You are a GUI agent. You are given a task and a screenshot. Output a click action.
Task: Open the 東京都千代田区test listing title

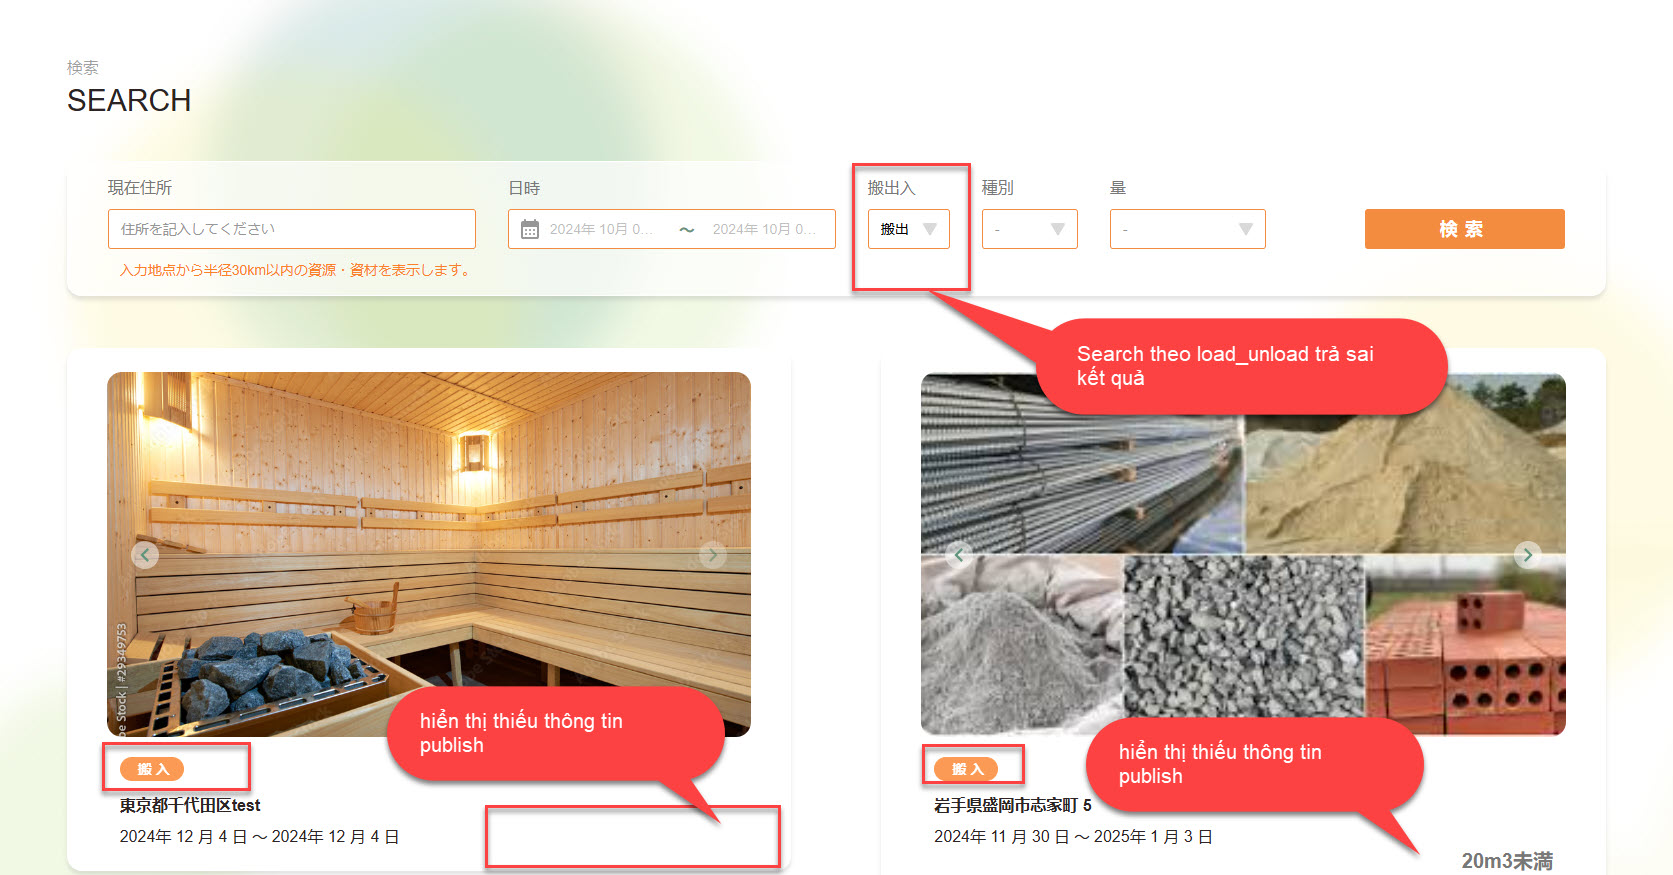(x=190, y=805)
